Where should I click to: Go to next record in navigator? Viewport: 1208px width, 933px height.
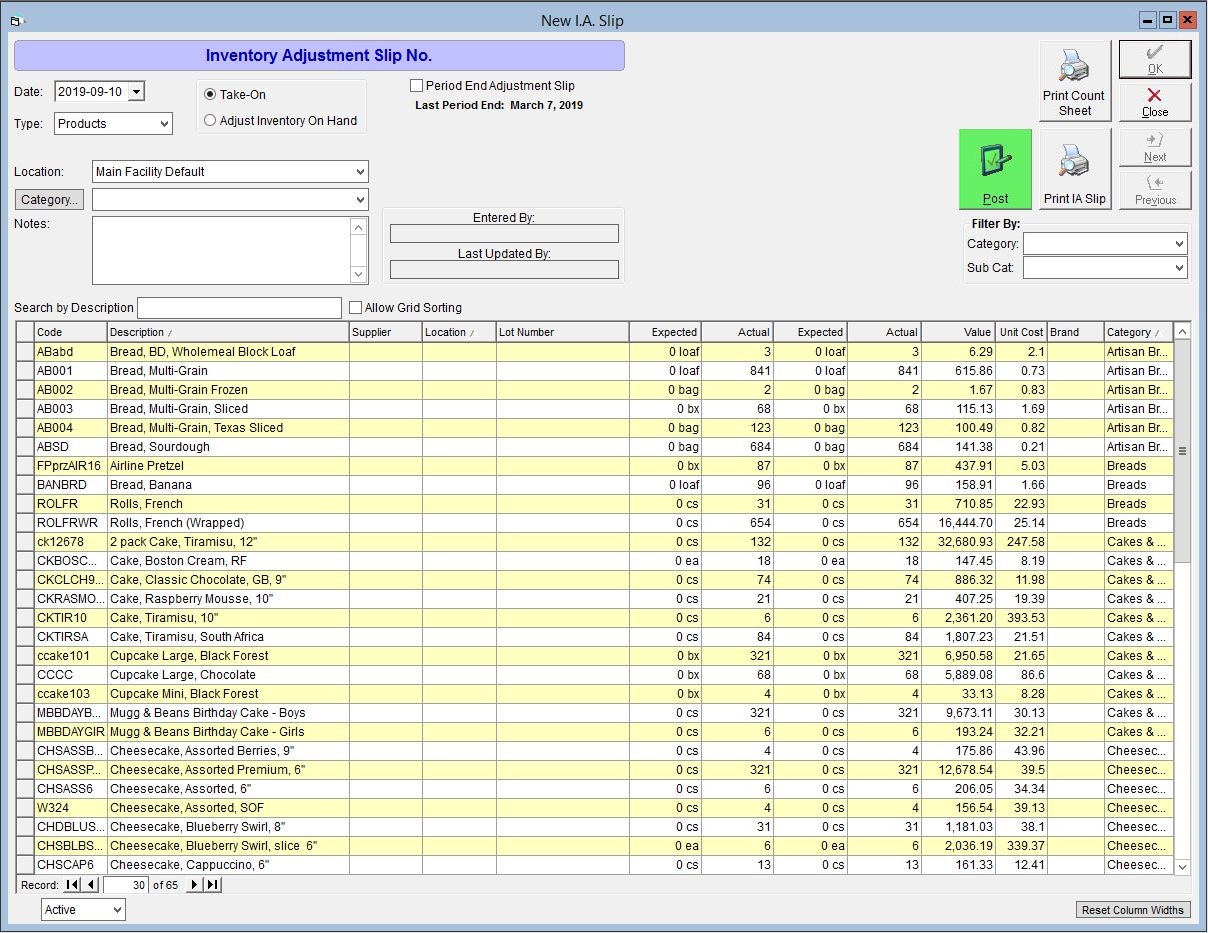click(195, 885)
